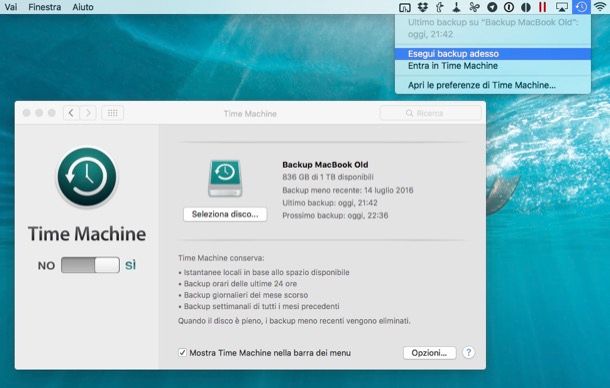Click the Dropbox menu bar icon

(x=422, y=7)
